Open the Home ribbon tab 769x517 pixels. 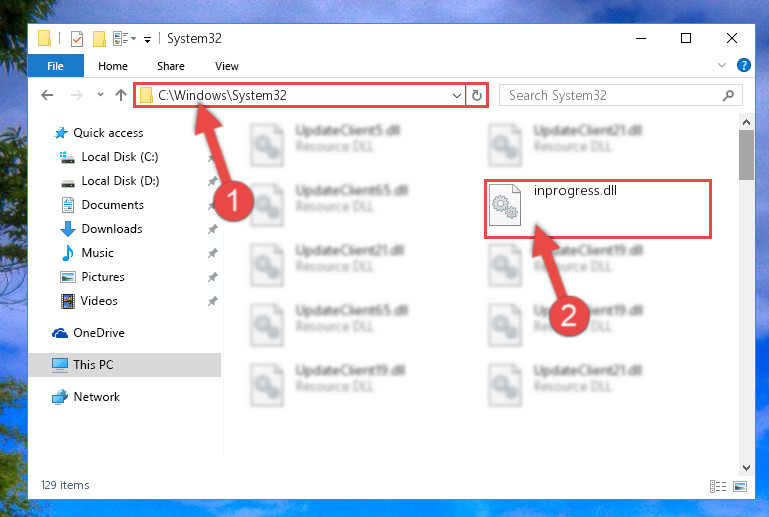113,66
